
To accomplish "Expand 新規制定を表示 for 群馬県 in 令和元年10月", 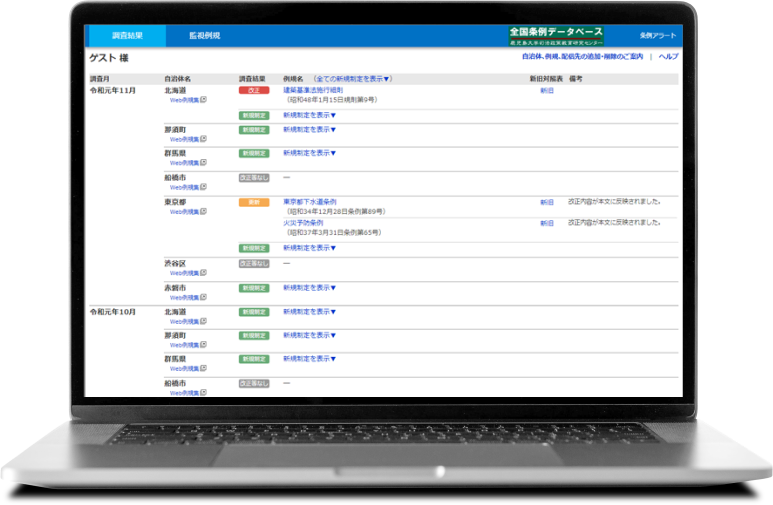I will pyautogui.click(x=309, y=358).
